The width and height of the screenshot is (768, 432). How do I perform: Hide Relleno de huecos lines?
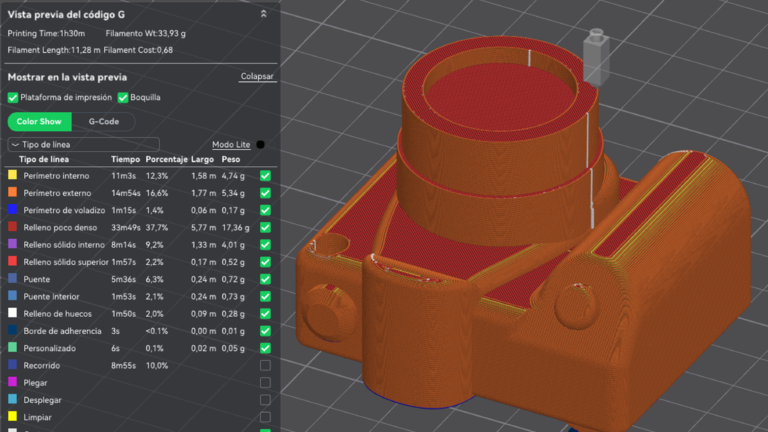[x=265, y=313]
